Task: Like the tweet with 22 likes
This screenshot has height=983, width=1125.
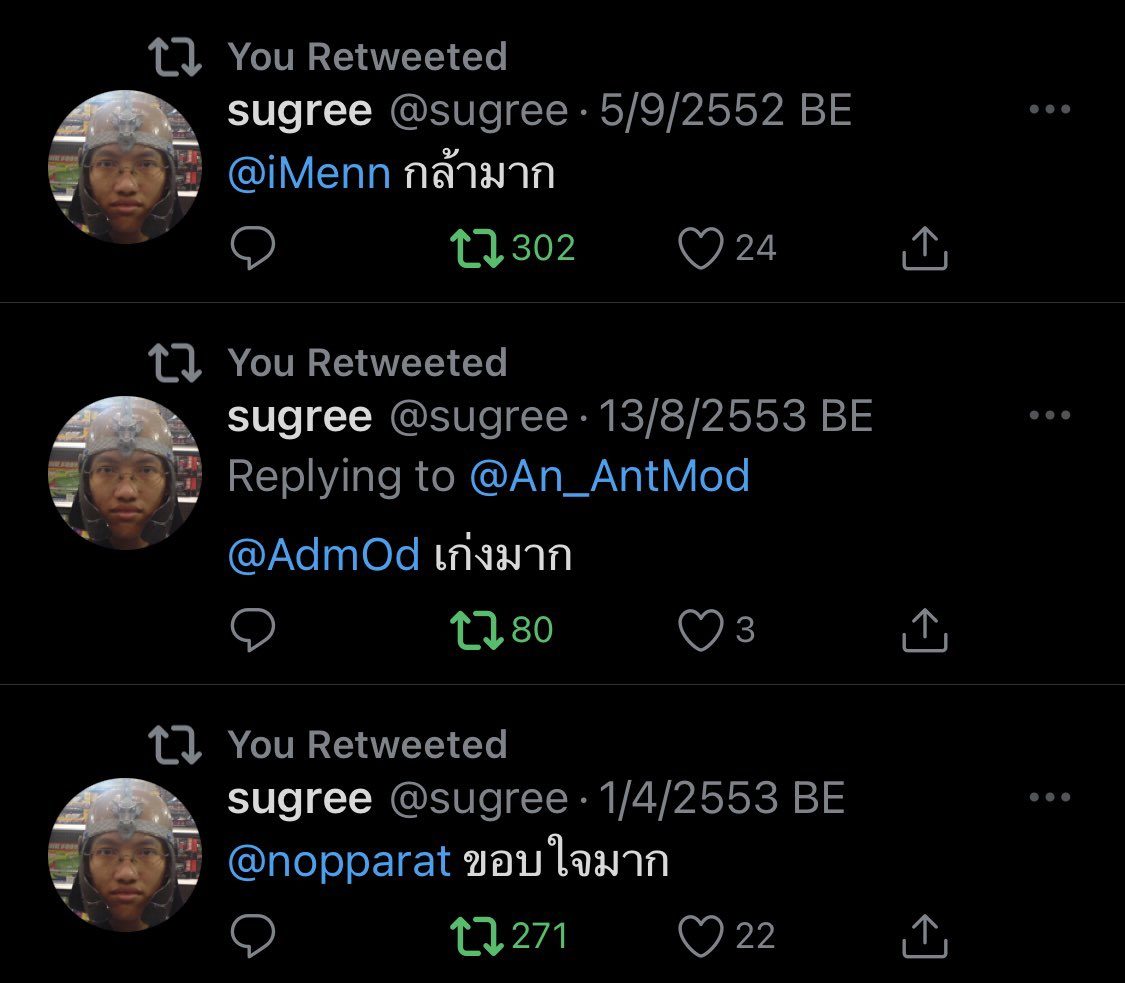Action: pos(700,936)
